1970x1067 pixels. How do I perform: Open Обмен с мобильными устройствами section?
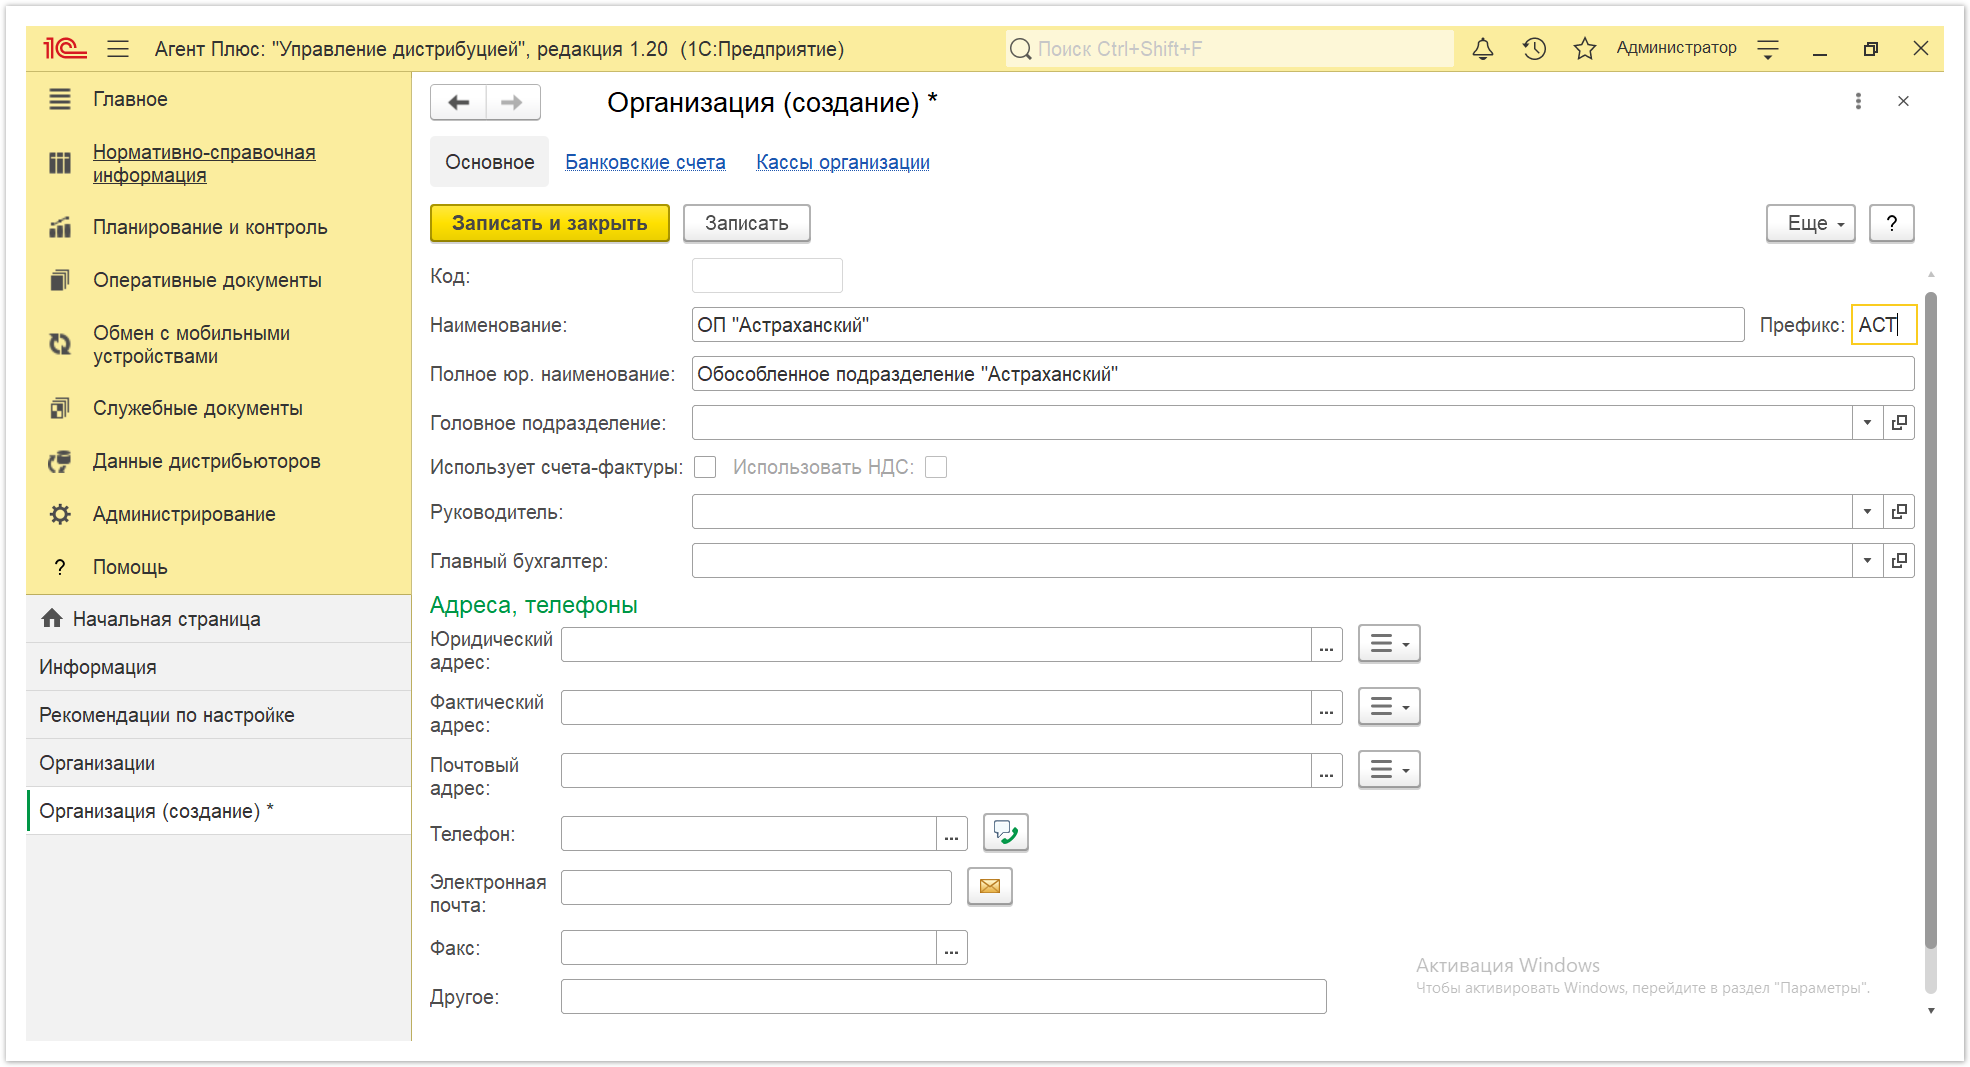[x=191, y=344]
